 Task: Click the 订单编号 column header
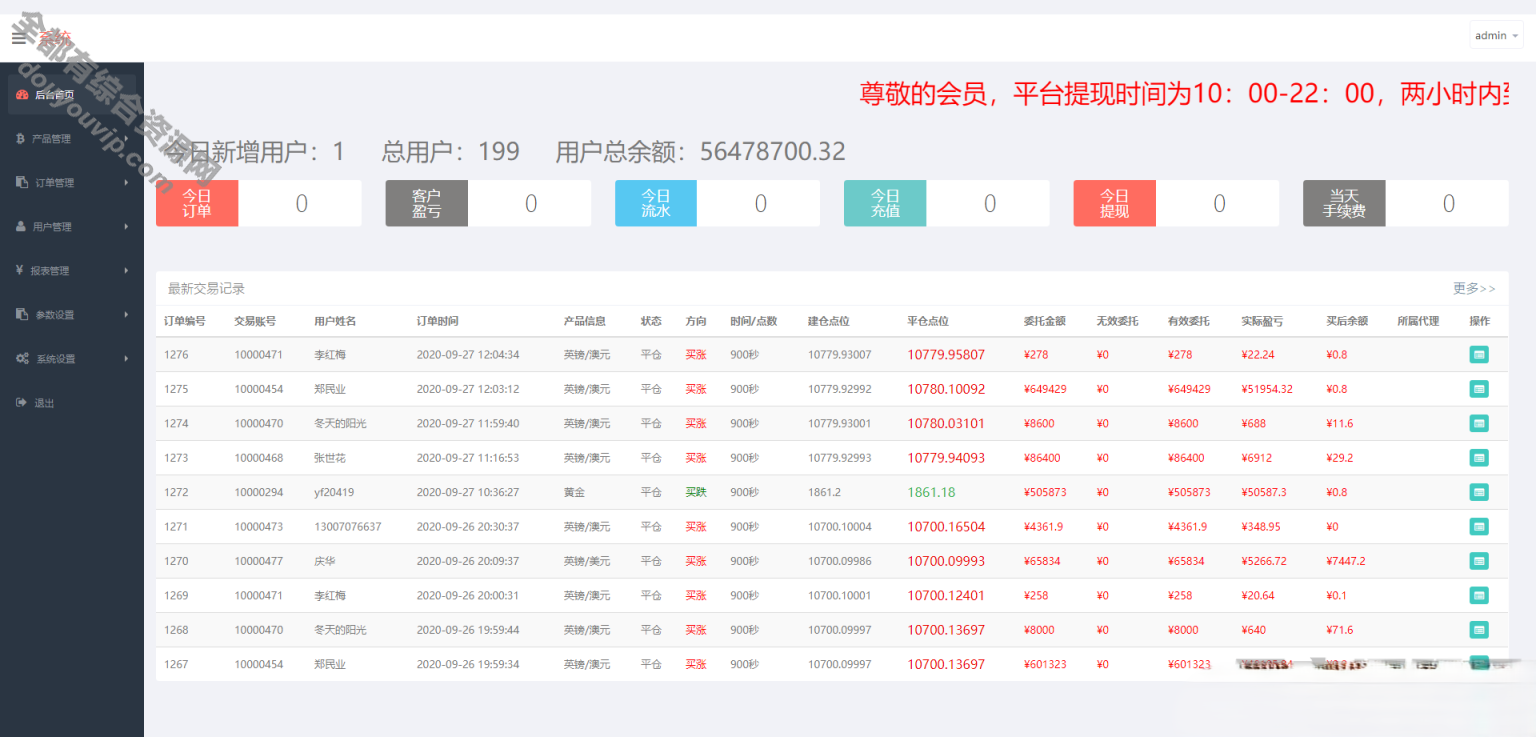click(x=185, y=321)
